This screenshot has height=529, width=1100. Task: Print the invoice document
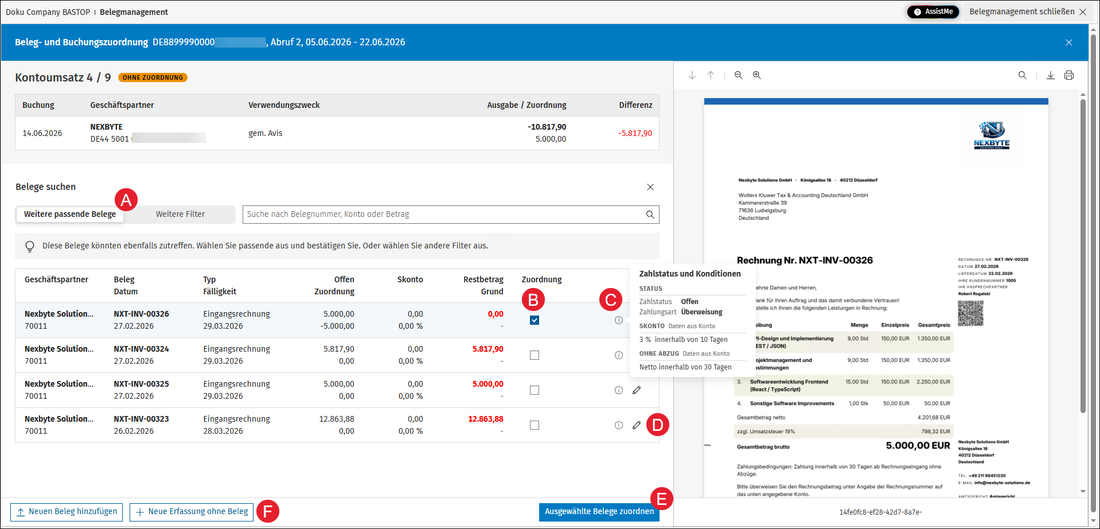point(1069,75)
